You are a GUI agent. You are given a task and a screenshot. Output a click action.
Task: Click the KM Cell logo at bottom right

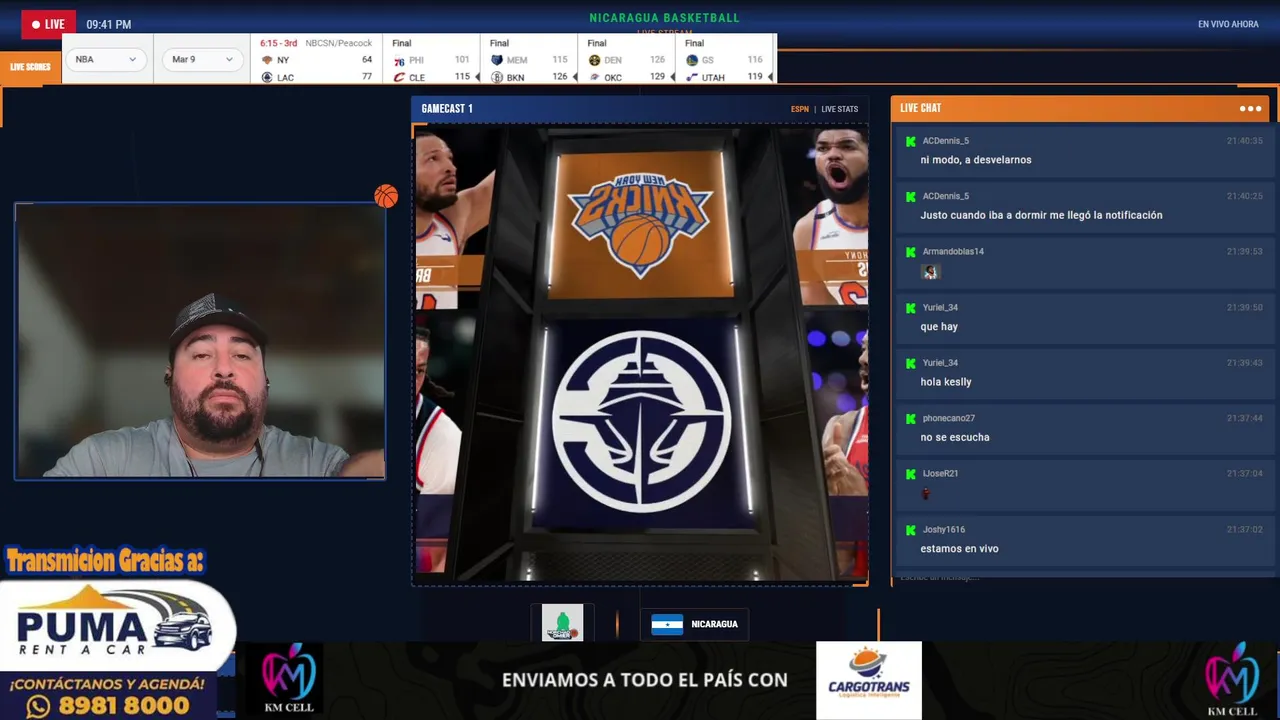pyautogui.click(x=1231, y=680)
